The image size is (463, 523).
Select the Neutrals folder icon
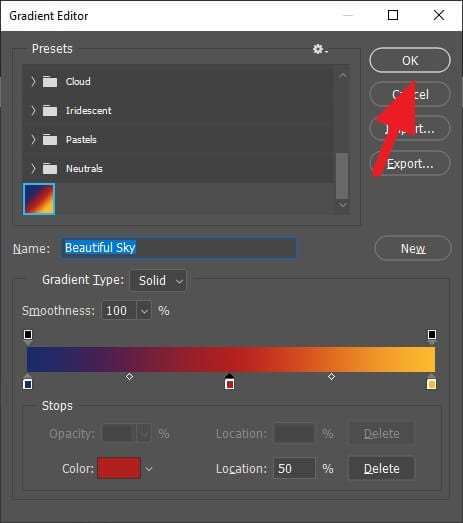(x=50, y=168)
